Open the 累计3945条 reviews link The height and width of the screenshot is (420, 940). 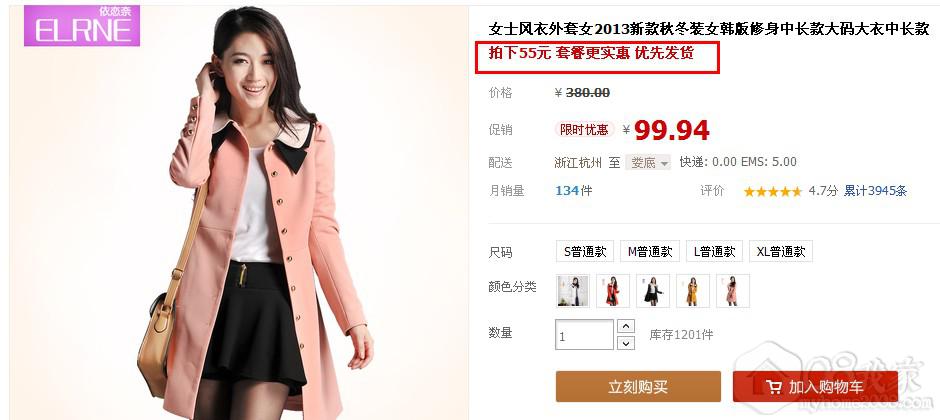click(875, 191)
